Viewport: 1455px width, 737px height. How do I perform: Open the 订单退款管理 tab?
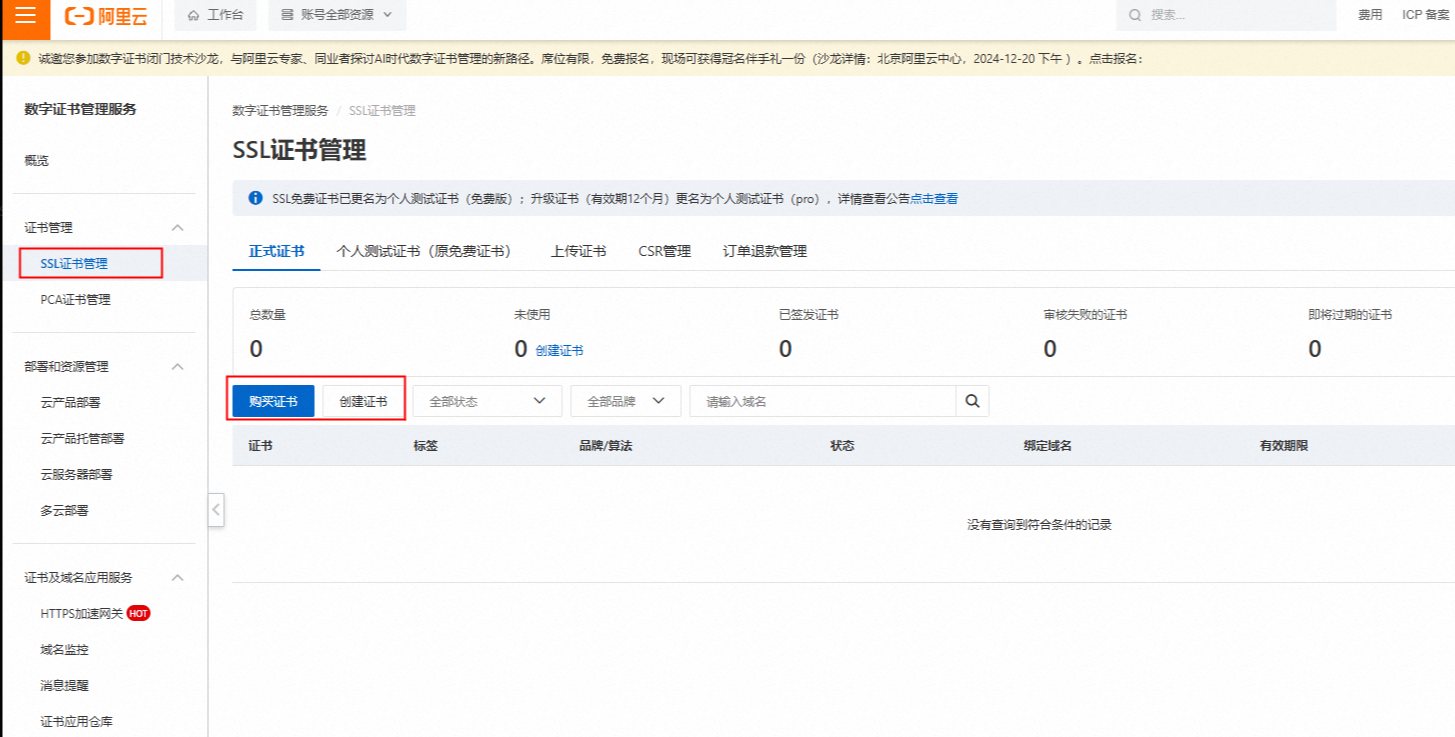point(765,251)
